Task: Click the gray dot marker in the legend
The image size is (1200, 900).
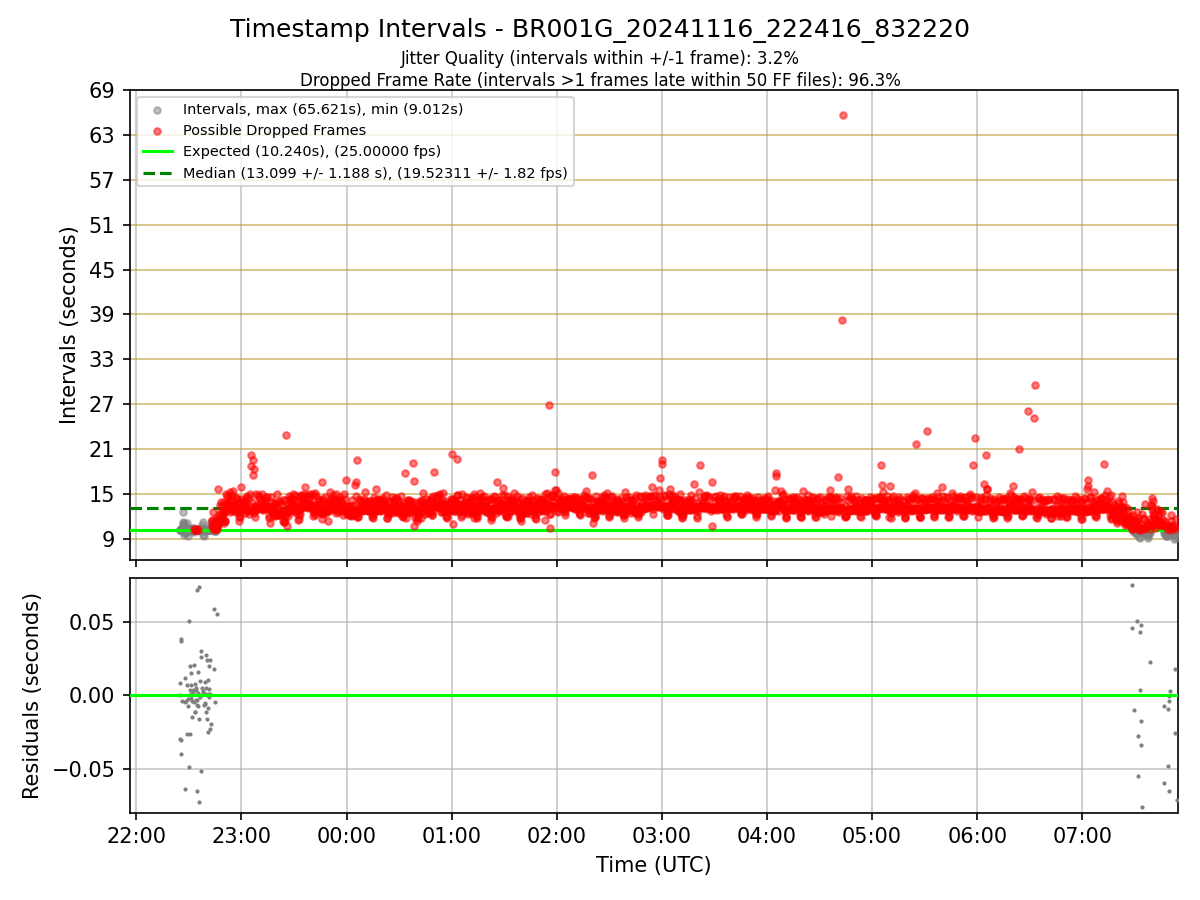Action: point(157,109)
